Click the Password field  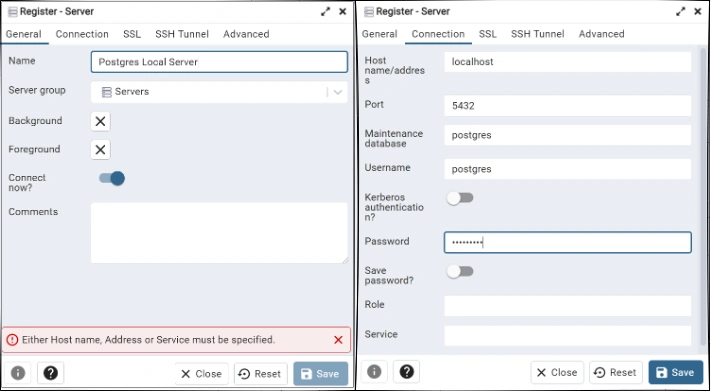pos(568,243)
